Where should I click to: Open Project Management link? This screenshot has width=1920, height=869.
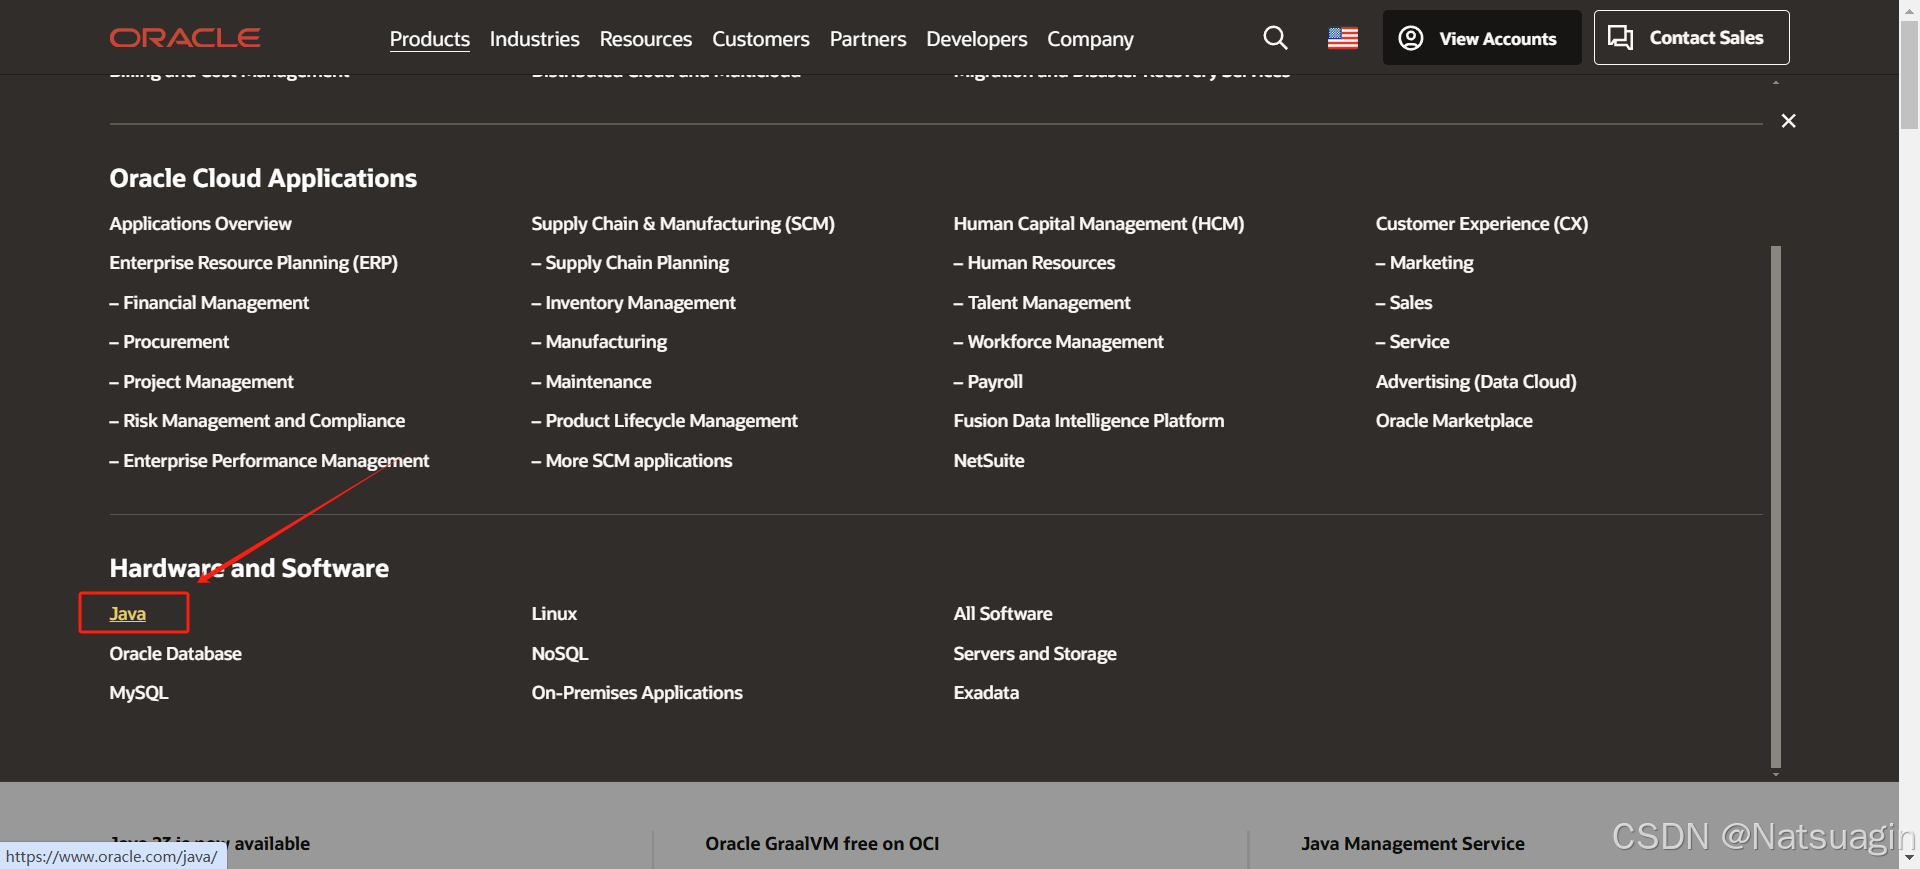click(x=201, y=381)
